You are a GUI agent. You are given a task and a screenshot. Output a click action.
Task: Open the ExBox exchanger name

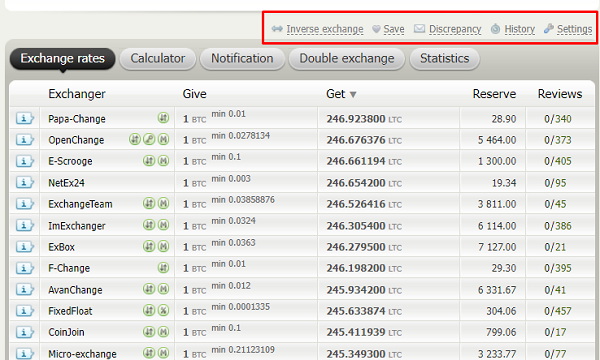(x=61, y=247)
